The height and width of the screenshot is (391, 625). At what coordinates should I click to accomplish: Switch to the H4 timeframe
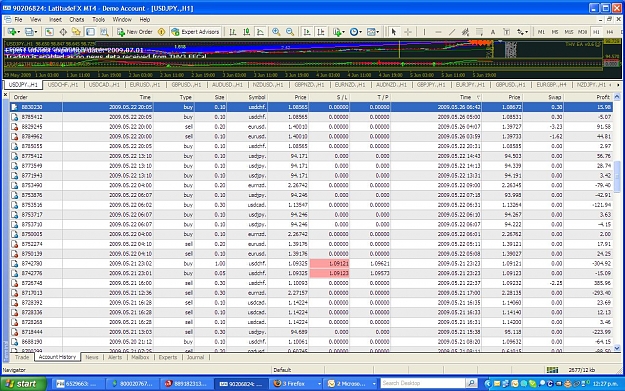coord(609,32)
